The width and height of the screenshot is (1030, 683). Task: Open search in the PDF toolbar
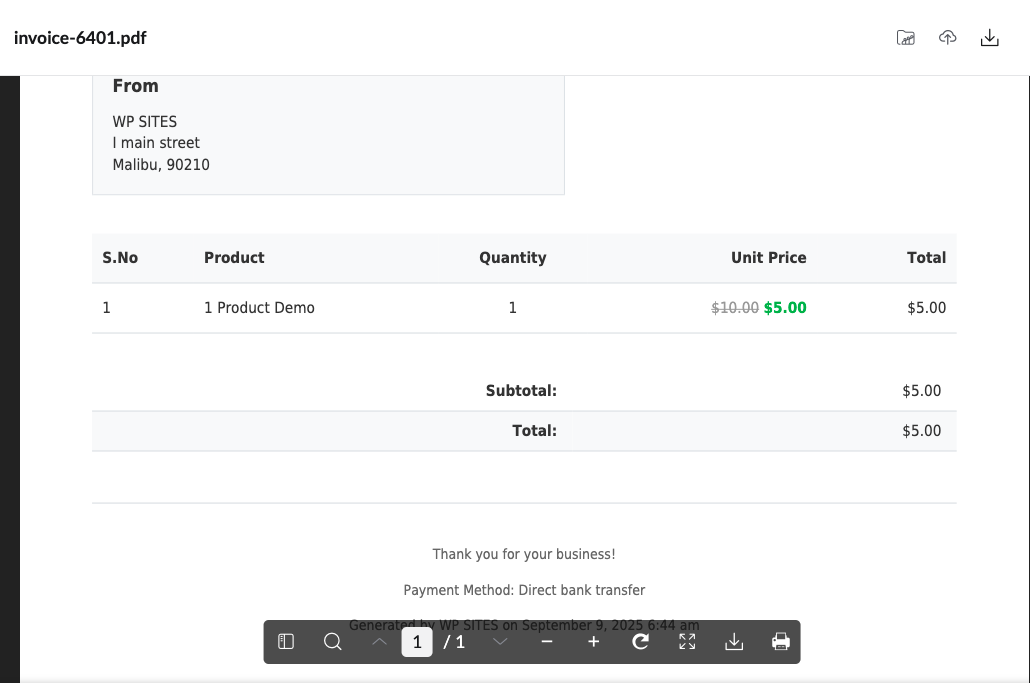point(333,642)
